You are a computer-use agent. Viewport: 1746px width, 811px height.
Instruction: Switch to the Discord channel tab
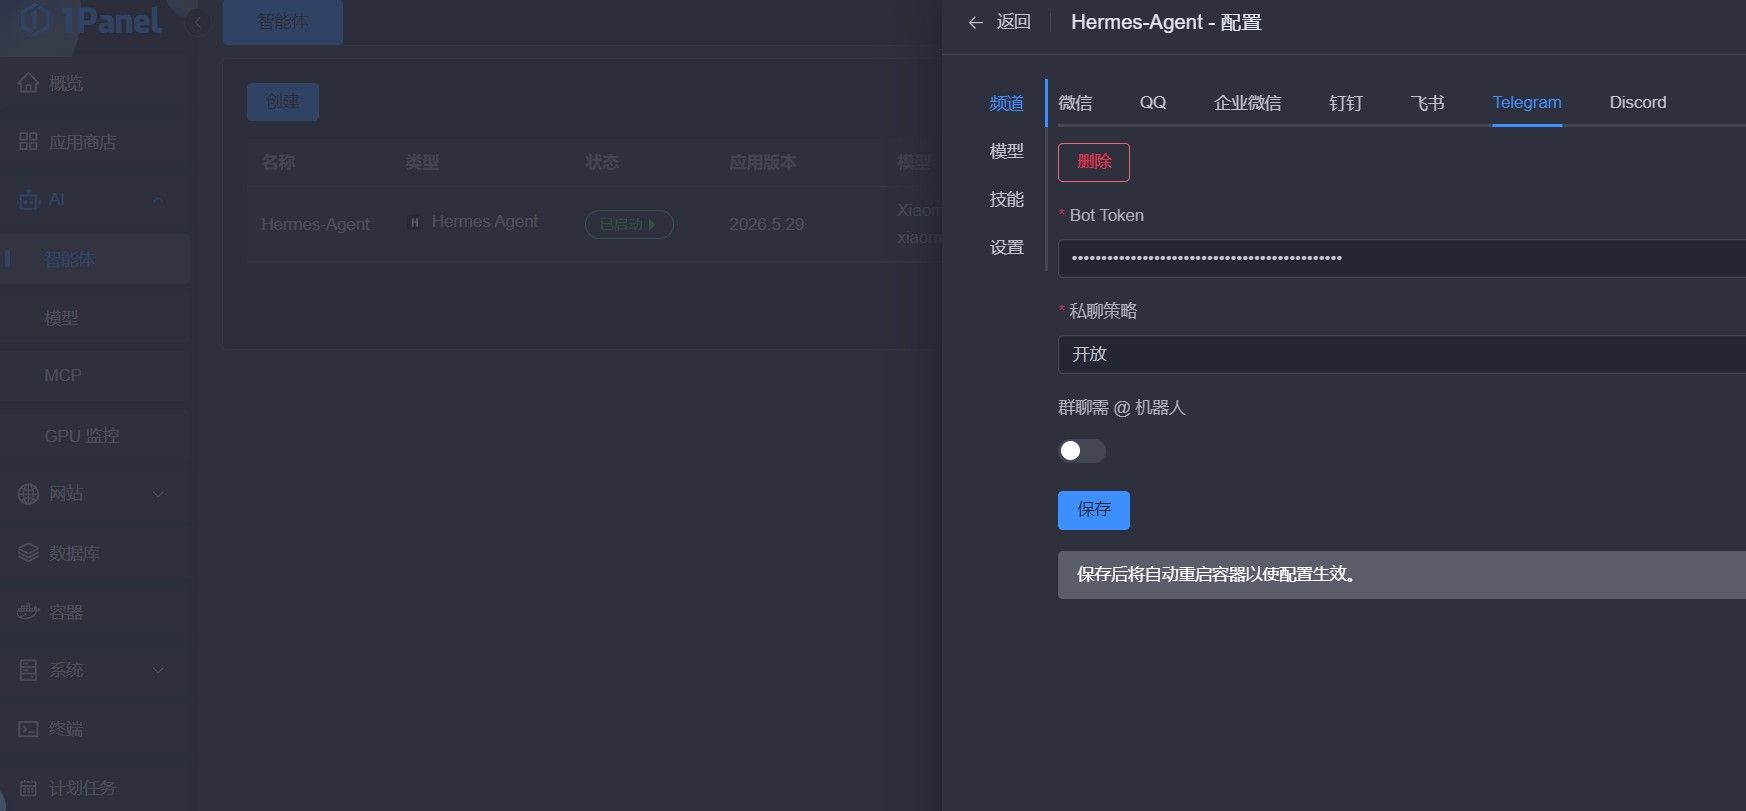1637,102
